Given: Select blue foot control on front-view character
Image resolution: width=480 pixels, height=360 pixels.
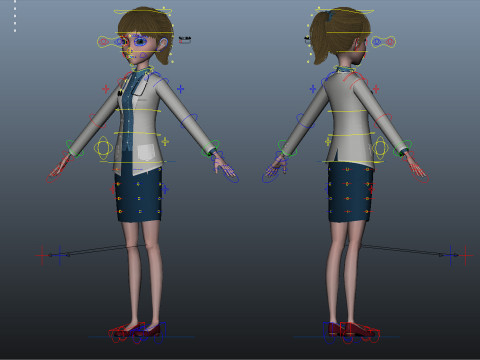Looking at the screenshot, I should coord(149,333).
